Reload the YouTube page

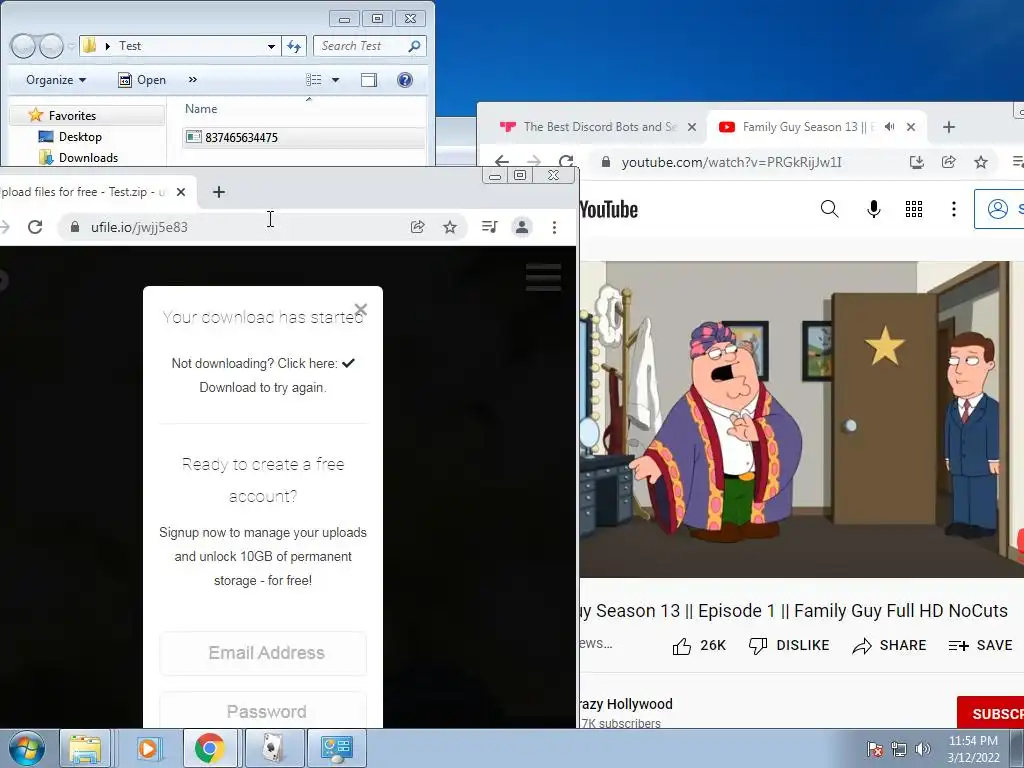(x=566, y=161)
